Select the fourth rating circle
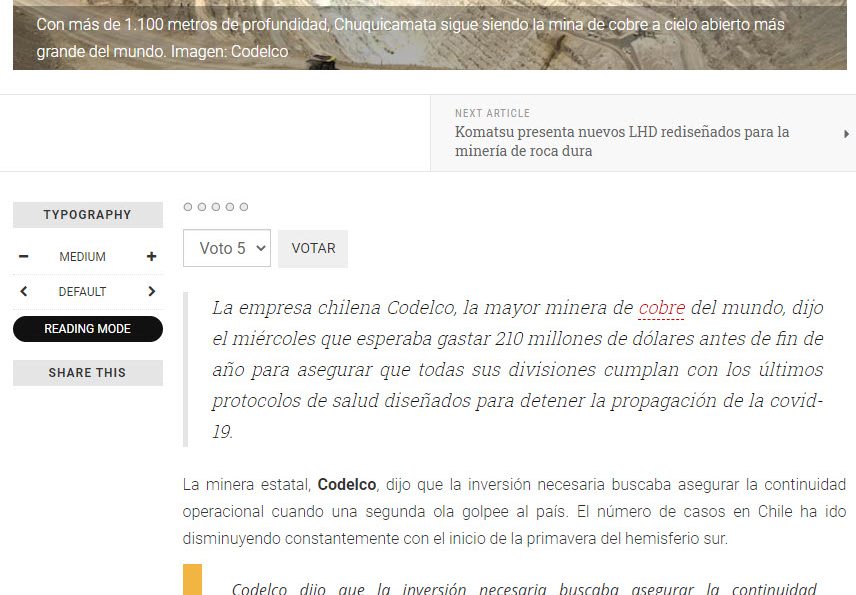 click(230, 207)
